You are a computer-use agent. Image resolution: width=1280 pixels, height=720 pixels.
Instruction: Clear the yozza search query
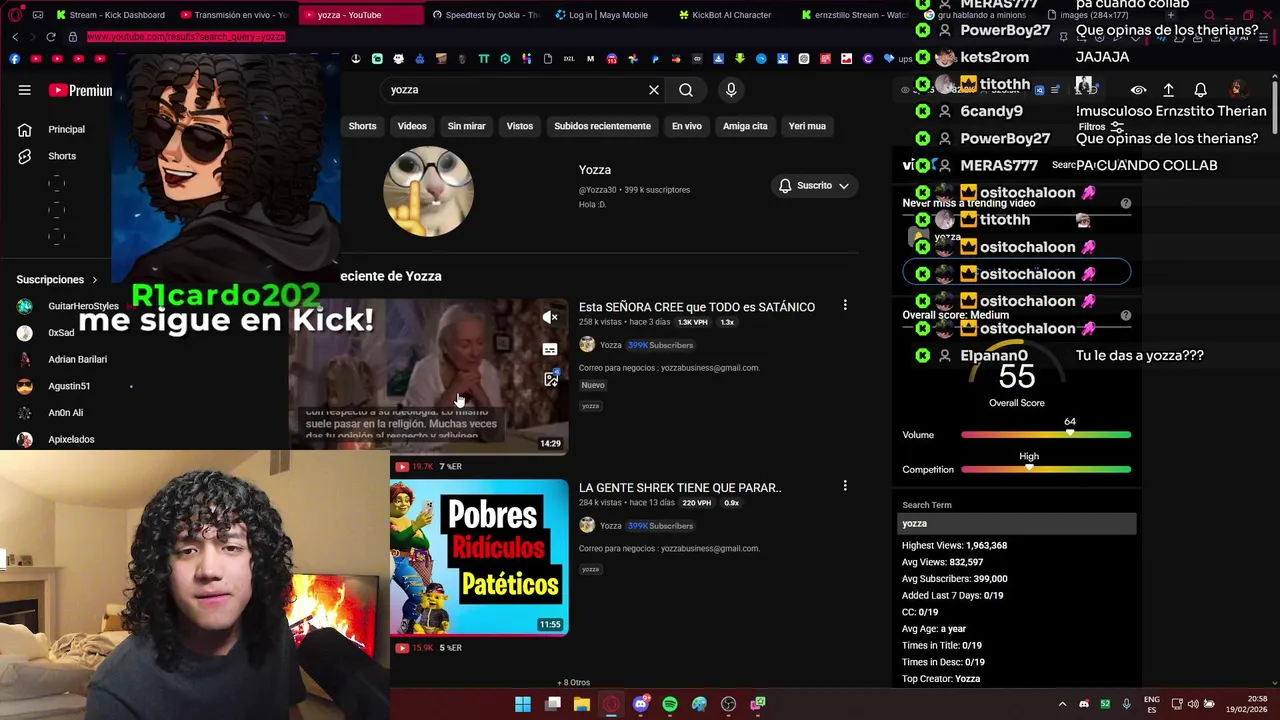coord(654,90)
